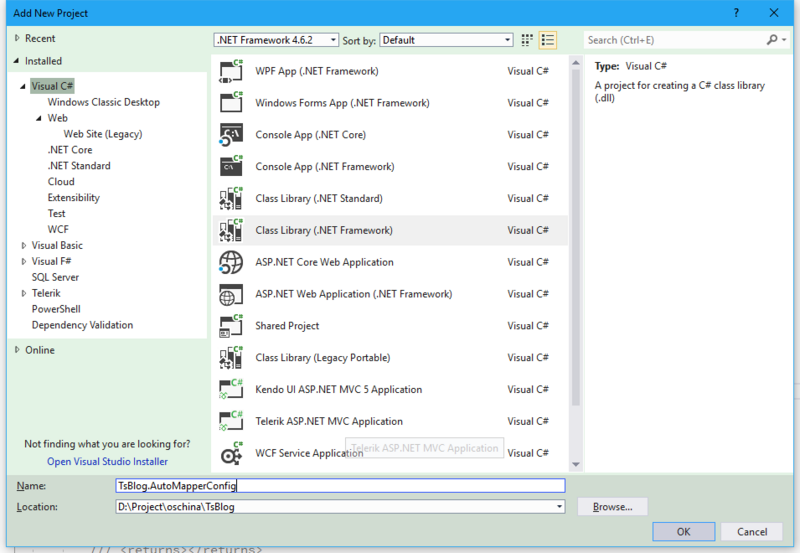800x553 pixels.
Task: Switch to small icons view
Action: click(527, 40)
